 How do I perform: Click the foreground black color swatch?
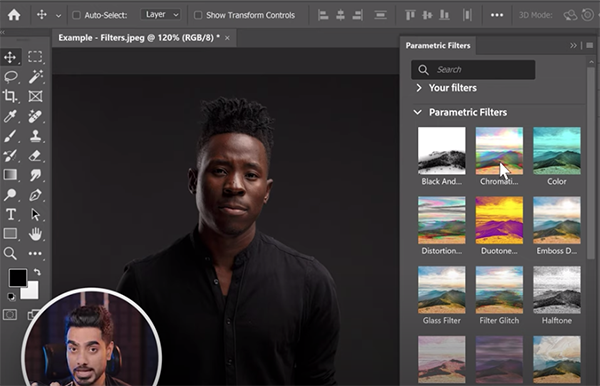(17, 277)
